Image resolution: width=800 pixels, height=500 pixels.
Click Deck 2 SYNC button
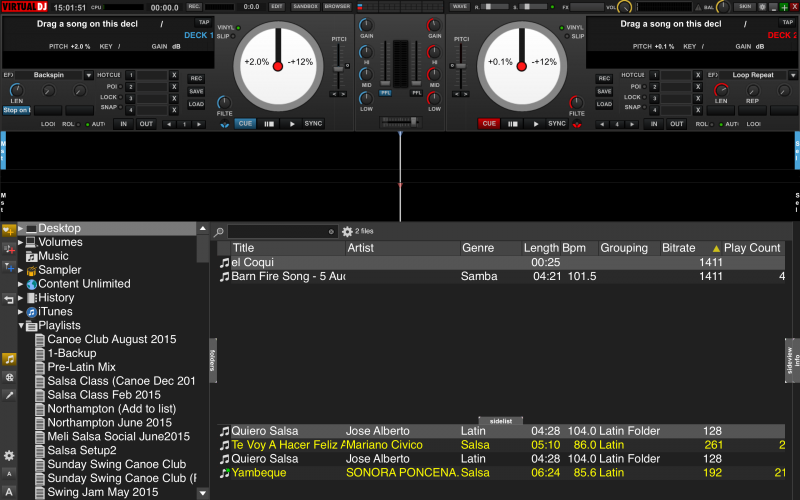pyautogui.click(x=557, y=123)
